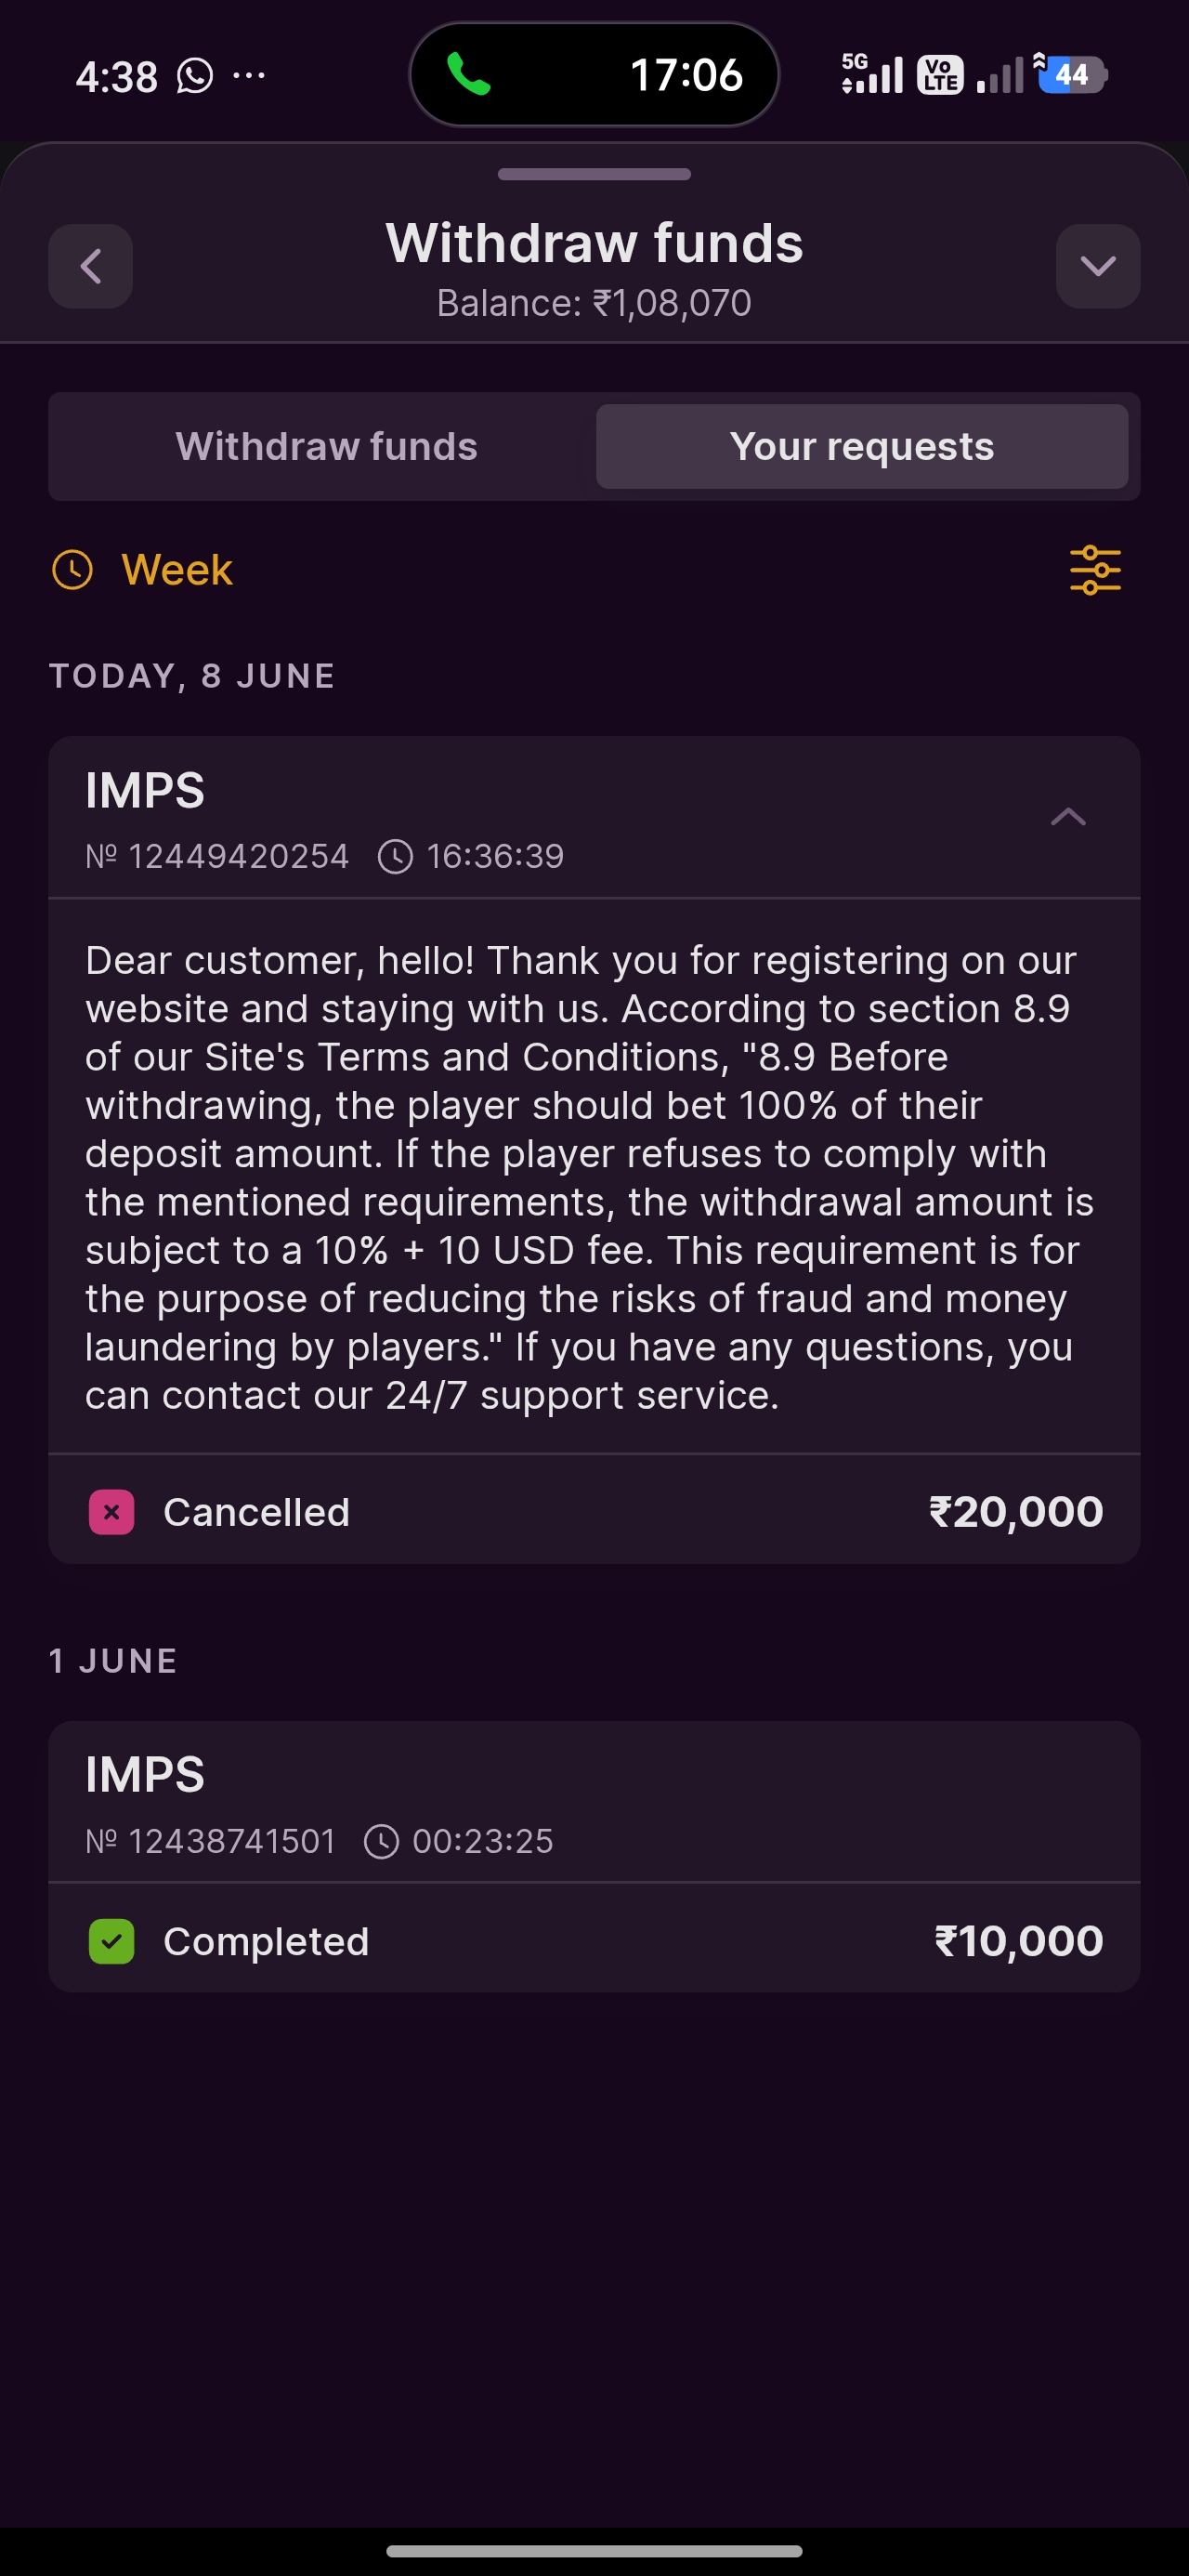Collapse the sheet with top-right chevron down
Screen dimensions: 1189x2576
1098,266
